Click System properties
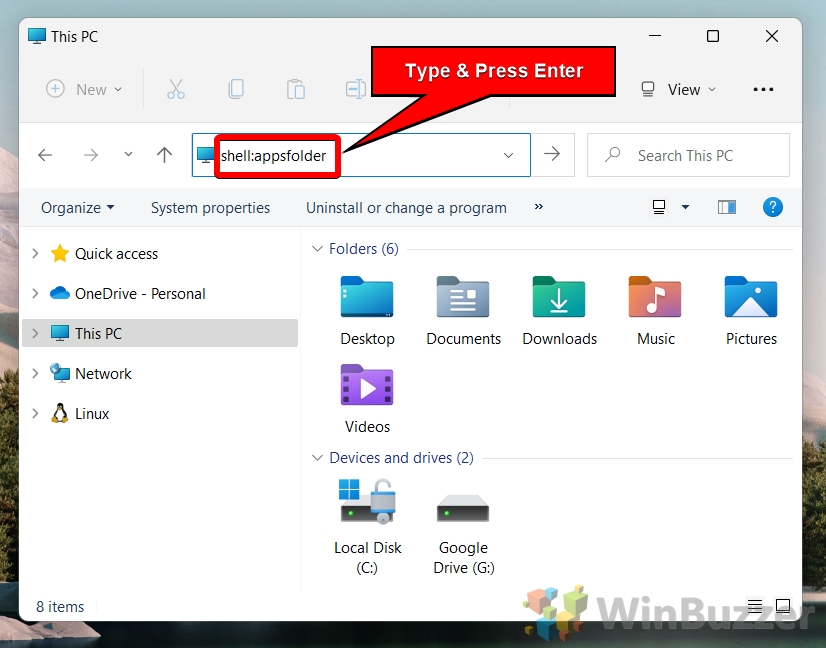This screenshot has width=826, height=648. [210, 208]
